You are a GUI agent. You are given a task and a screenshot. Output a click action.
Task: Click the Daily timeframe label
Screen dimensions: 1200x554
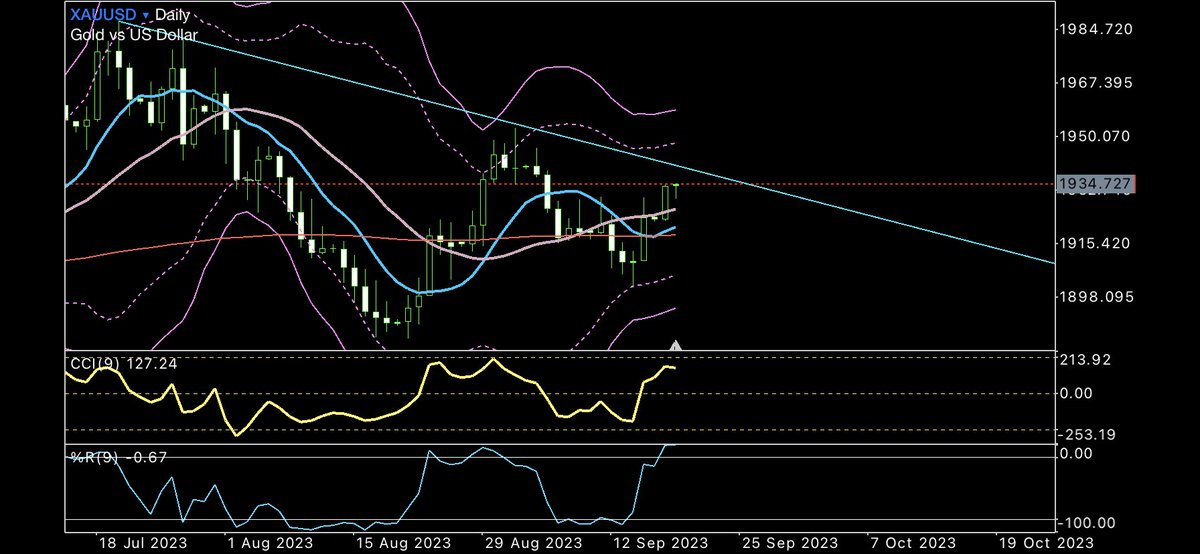point(173,17)
